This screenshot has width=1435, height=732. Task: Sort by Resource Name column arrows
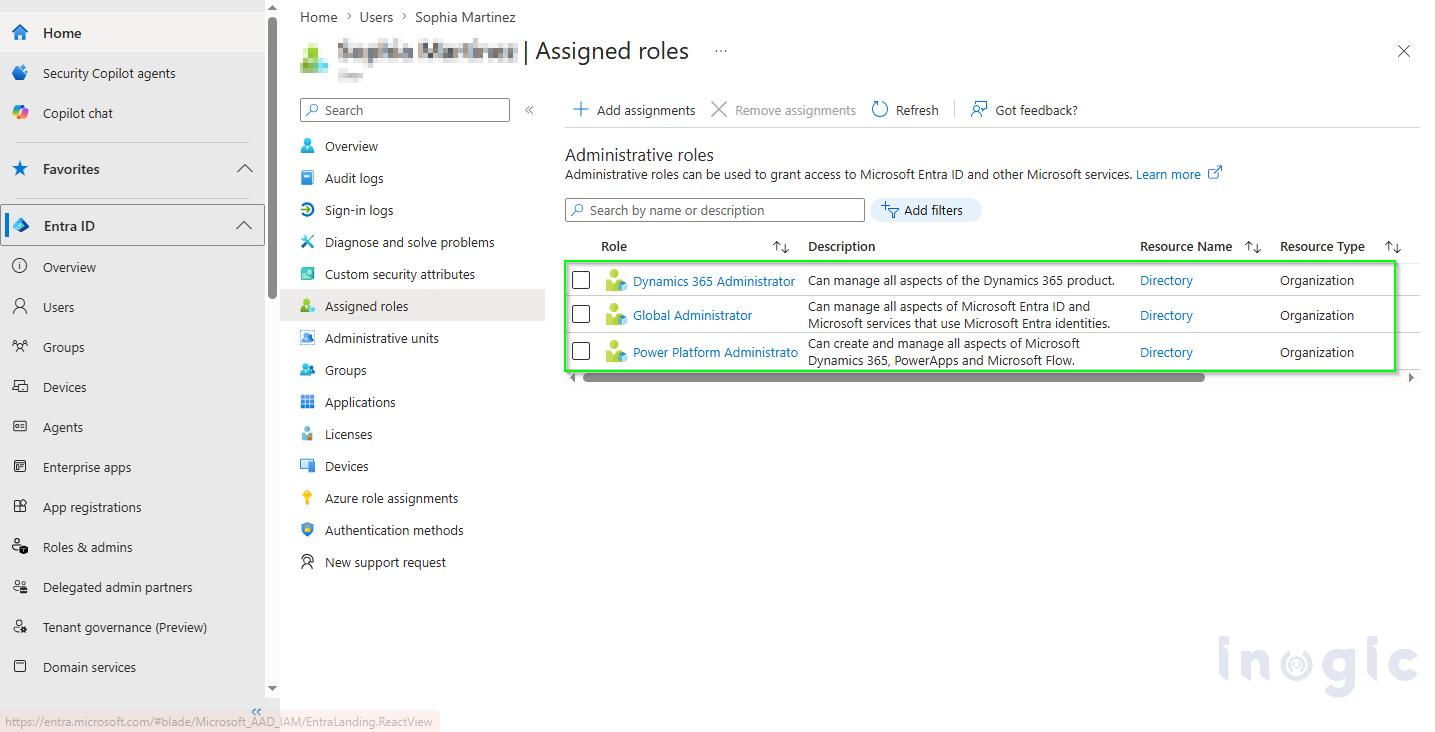tap(1252, 247)
